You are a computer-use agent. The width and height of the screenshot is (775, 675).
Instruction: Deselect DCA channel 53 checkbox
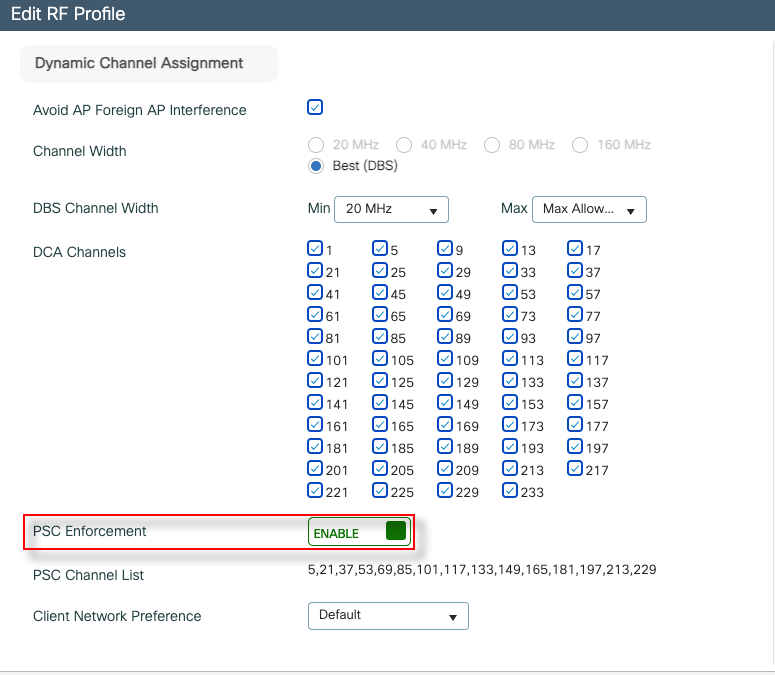[x=510, y=292]
